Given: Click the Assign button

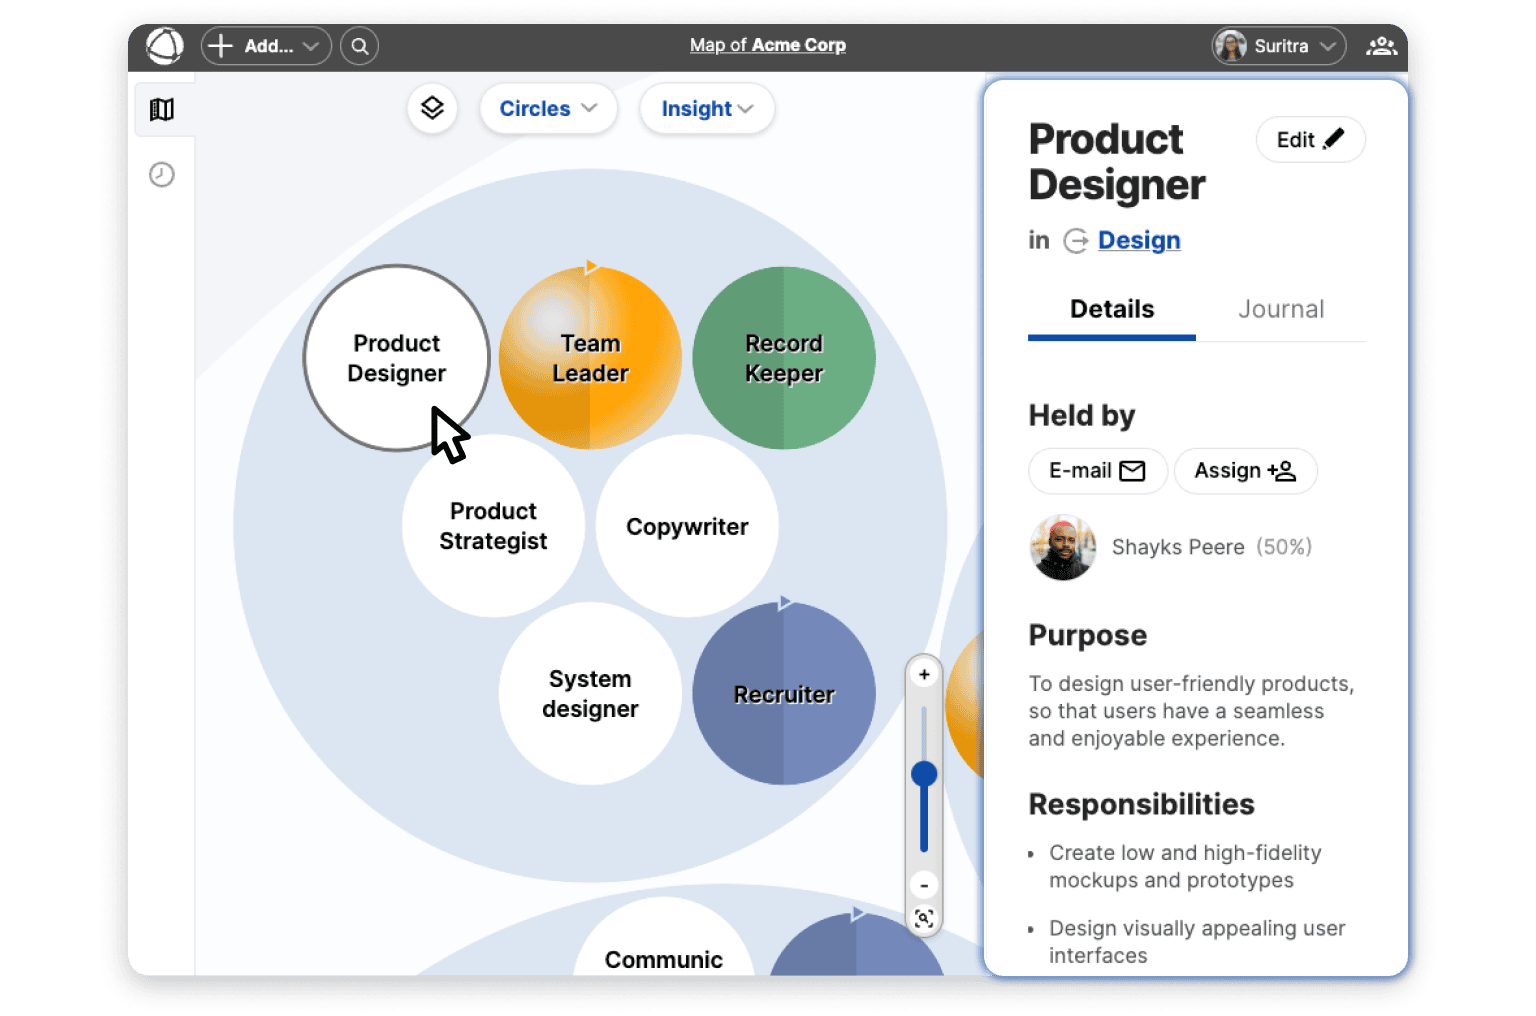Looking at the screenshot, I should click(x=1244, y=471).
